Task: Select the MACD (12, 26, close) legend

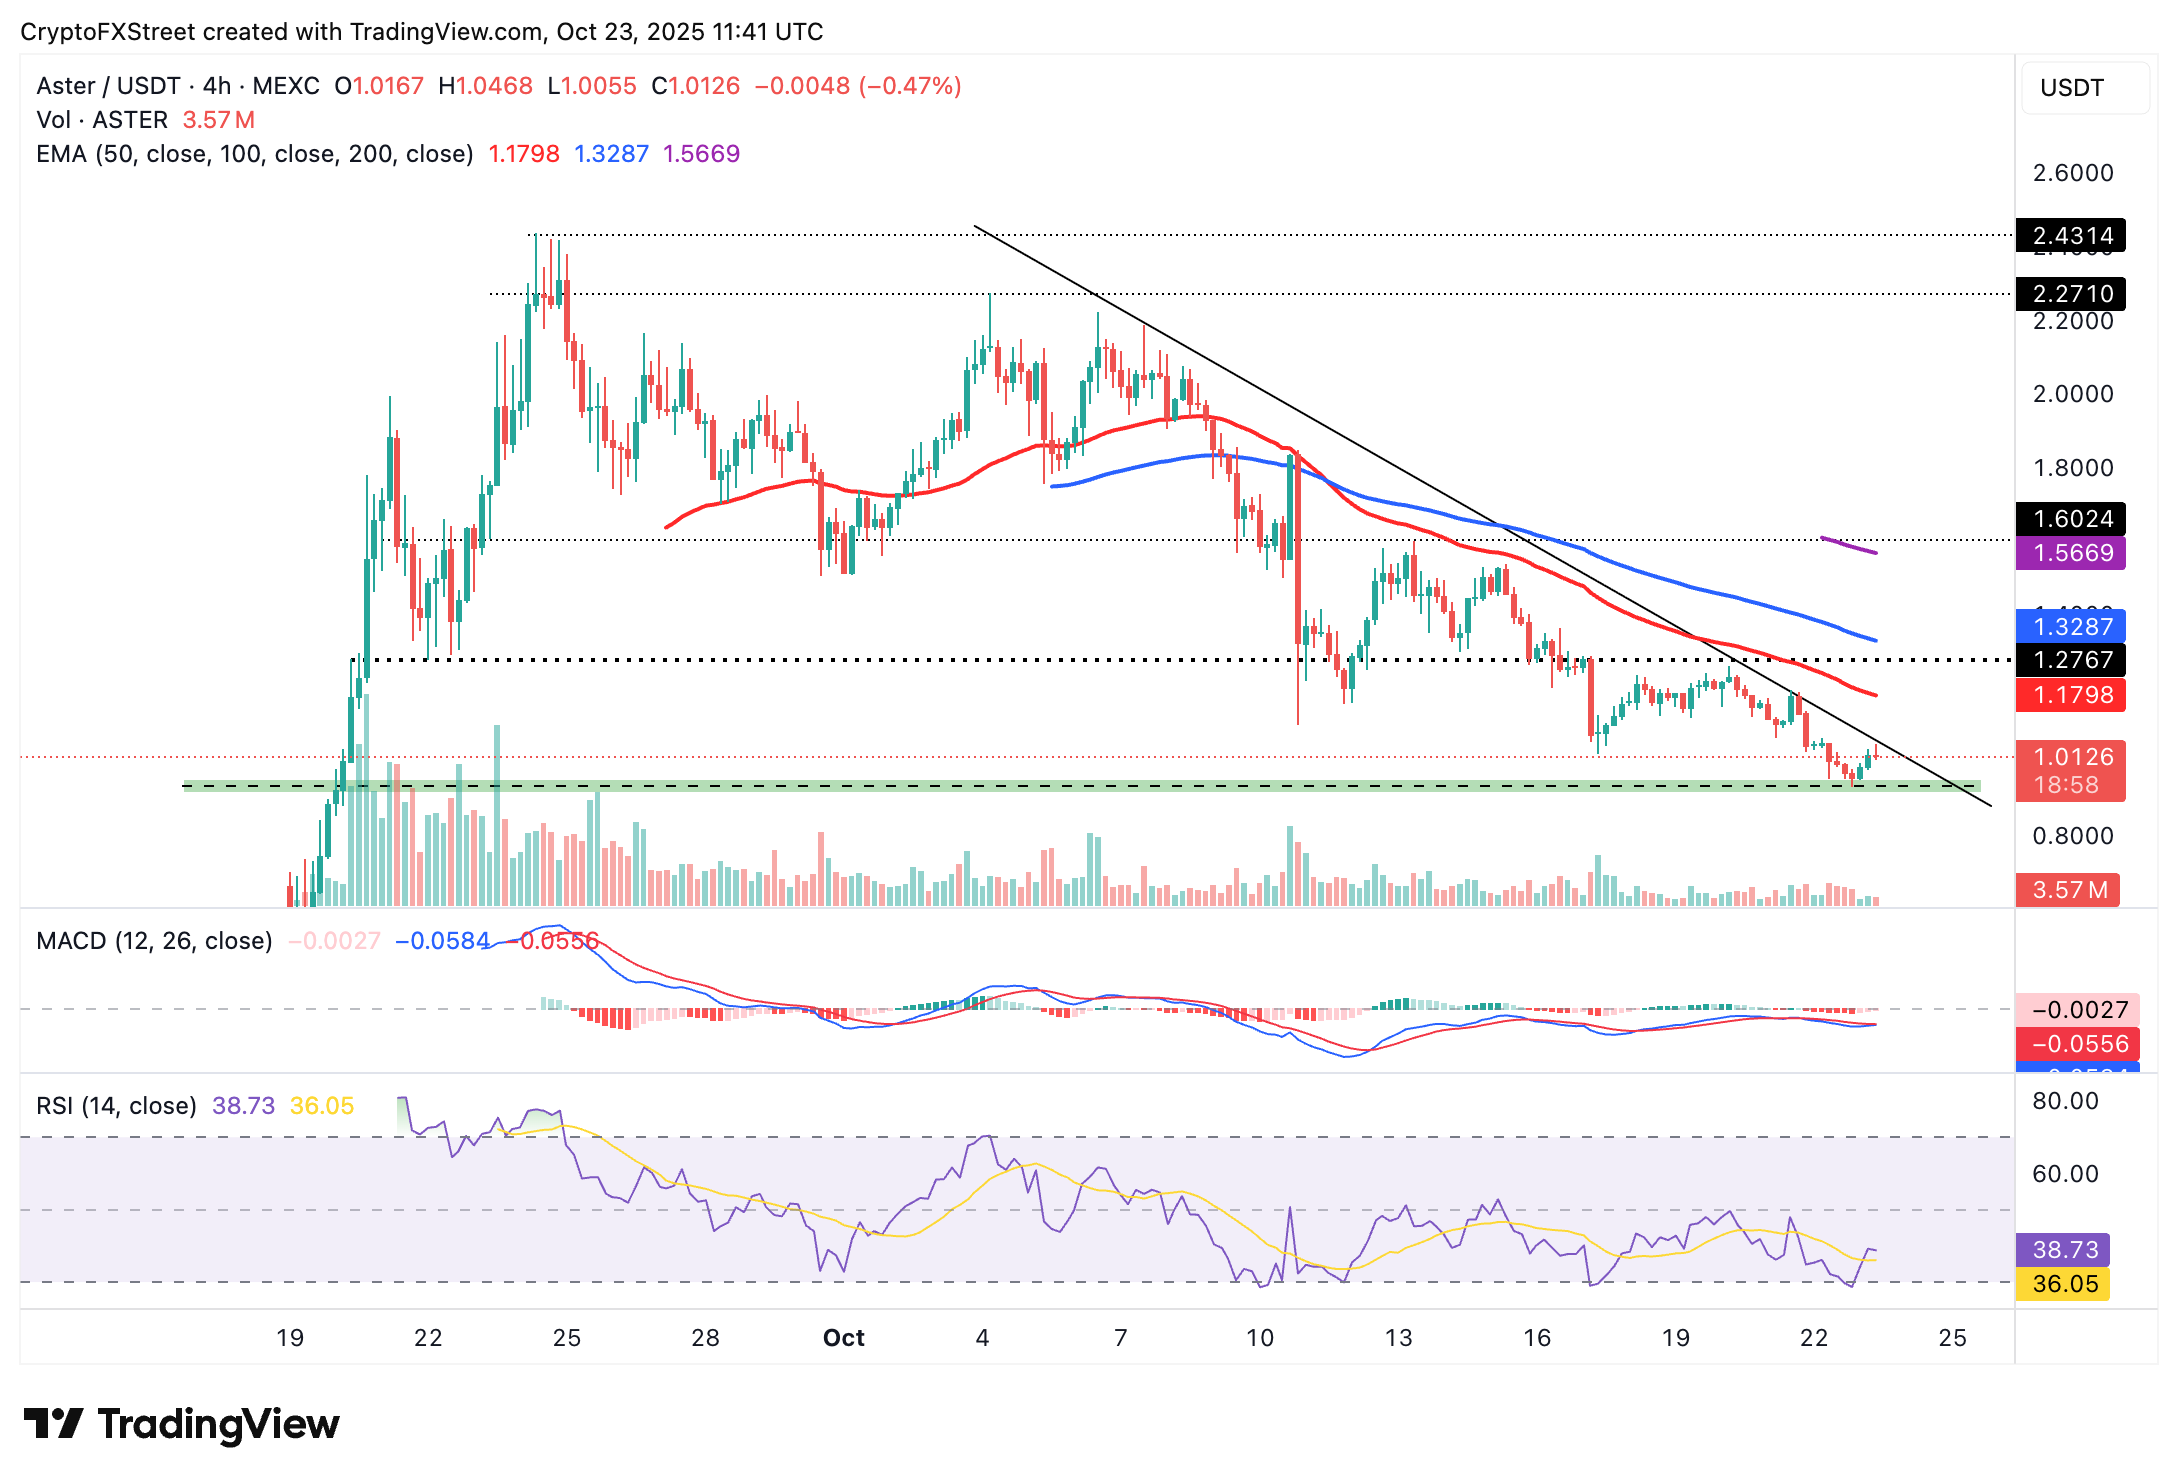Action: [x=154, y=941]
